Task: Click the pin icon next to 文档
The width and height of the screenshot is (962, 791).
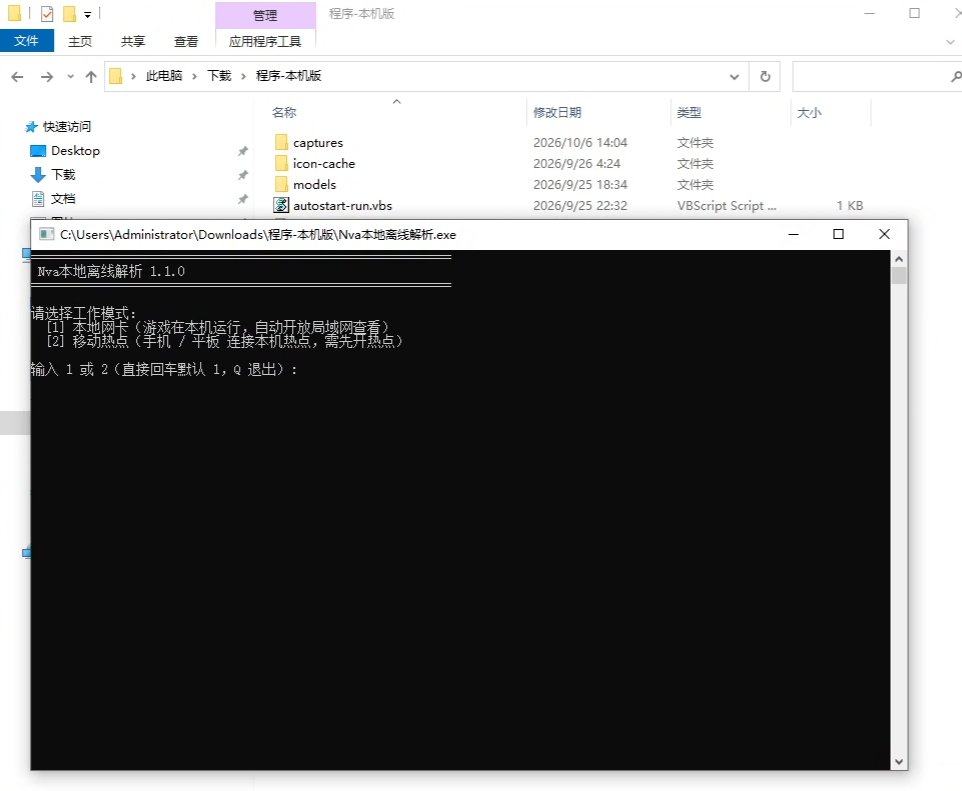Action: [x=242, y=199]
